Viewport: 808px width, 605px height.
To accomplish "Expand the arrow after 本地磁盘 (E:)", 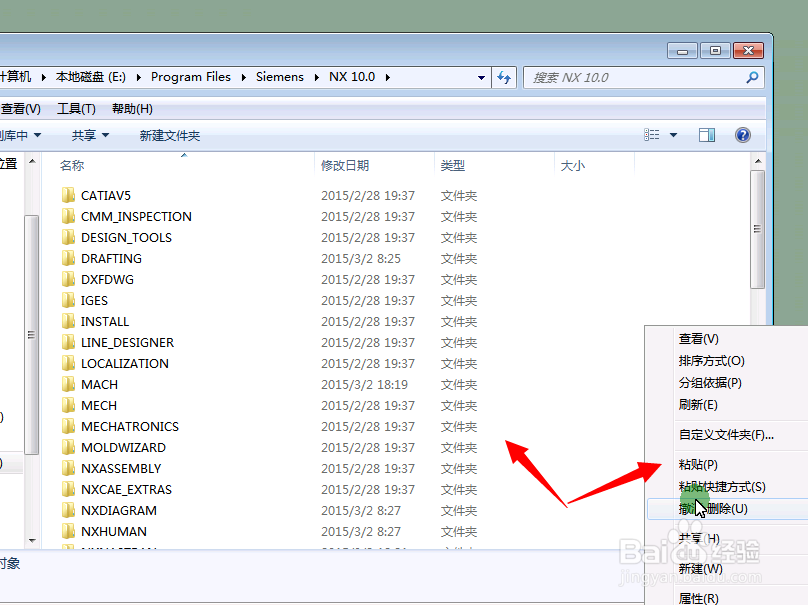I will click(139, 77).
